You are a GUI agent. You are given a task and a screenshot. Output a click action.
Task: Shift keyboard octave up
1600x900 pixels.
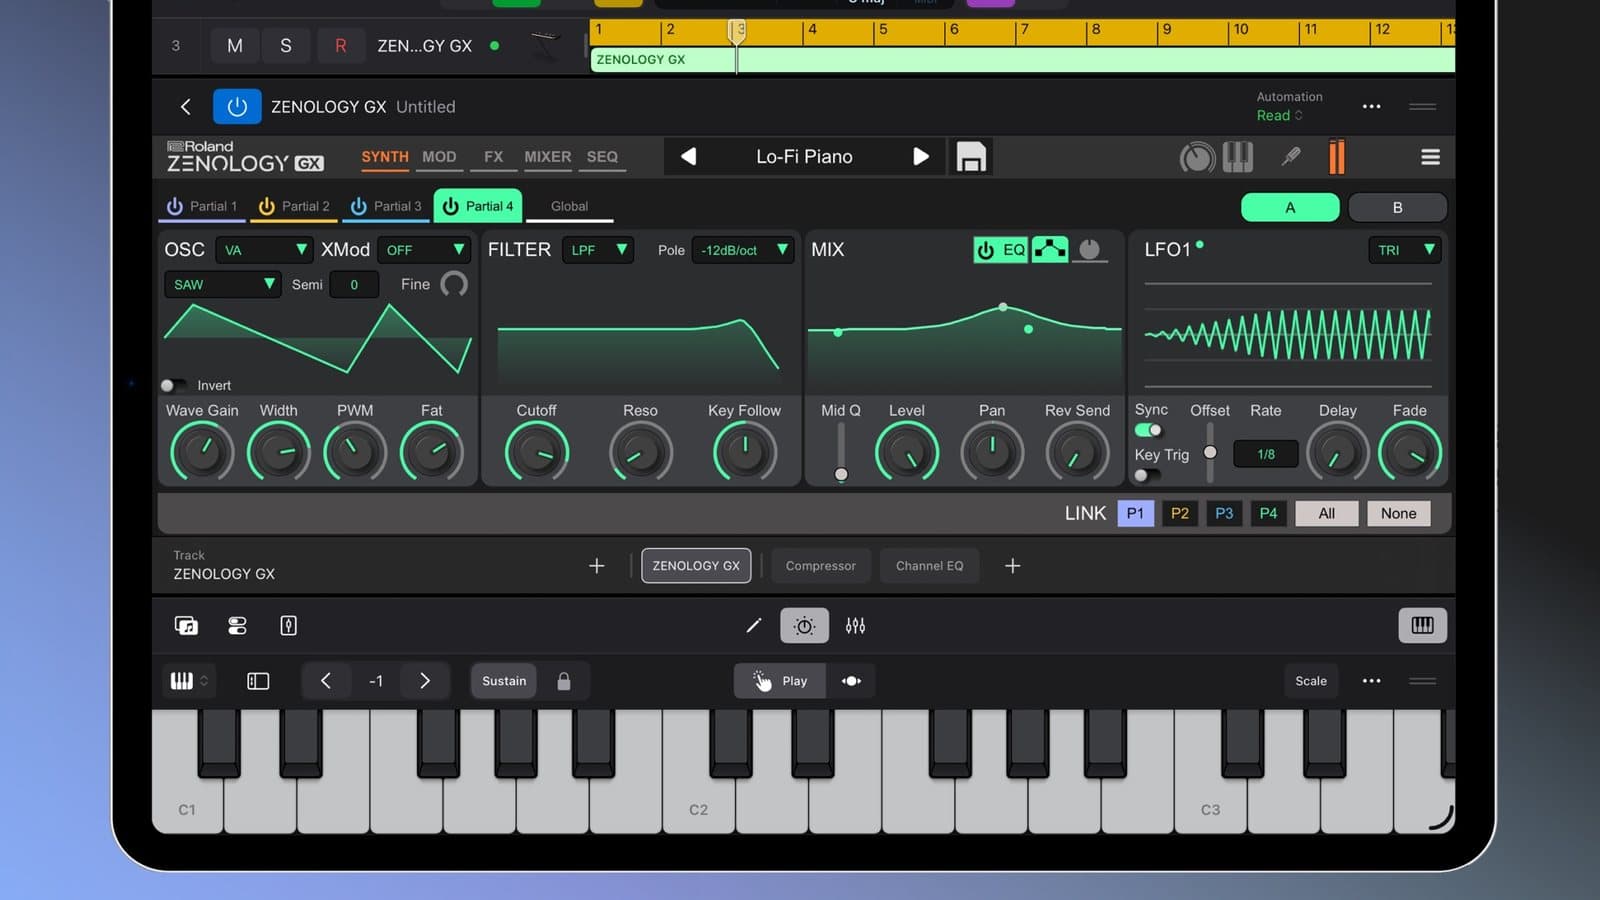(425, 681)
